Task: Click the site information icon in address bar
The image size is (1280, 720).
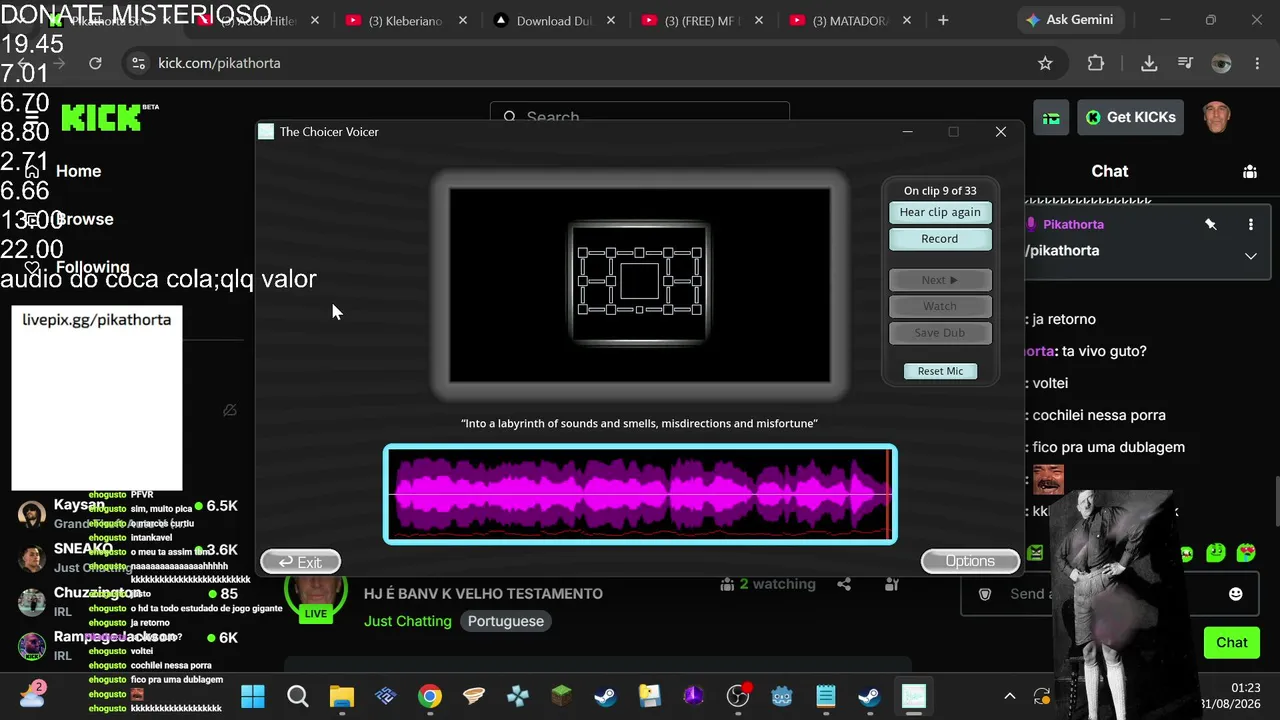Action: [138, 63]
